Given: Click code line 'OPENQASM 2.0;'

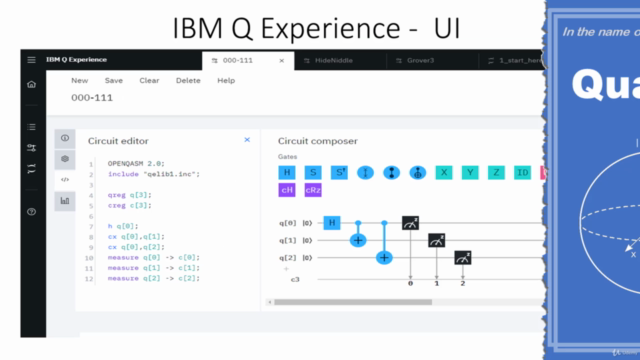Looking at the screenshot, I should [136, 163].
